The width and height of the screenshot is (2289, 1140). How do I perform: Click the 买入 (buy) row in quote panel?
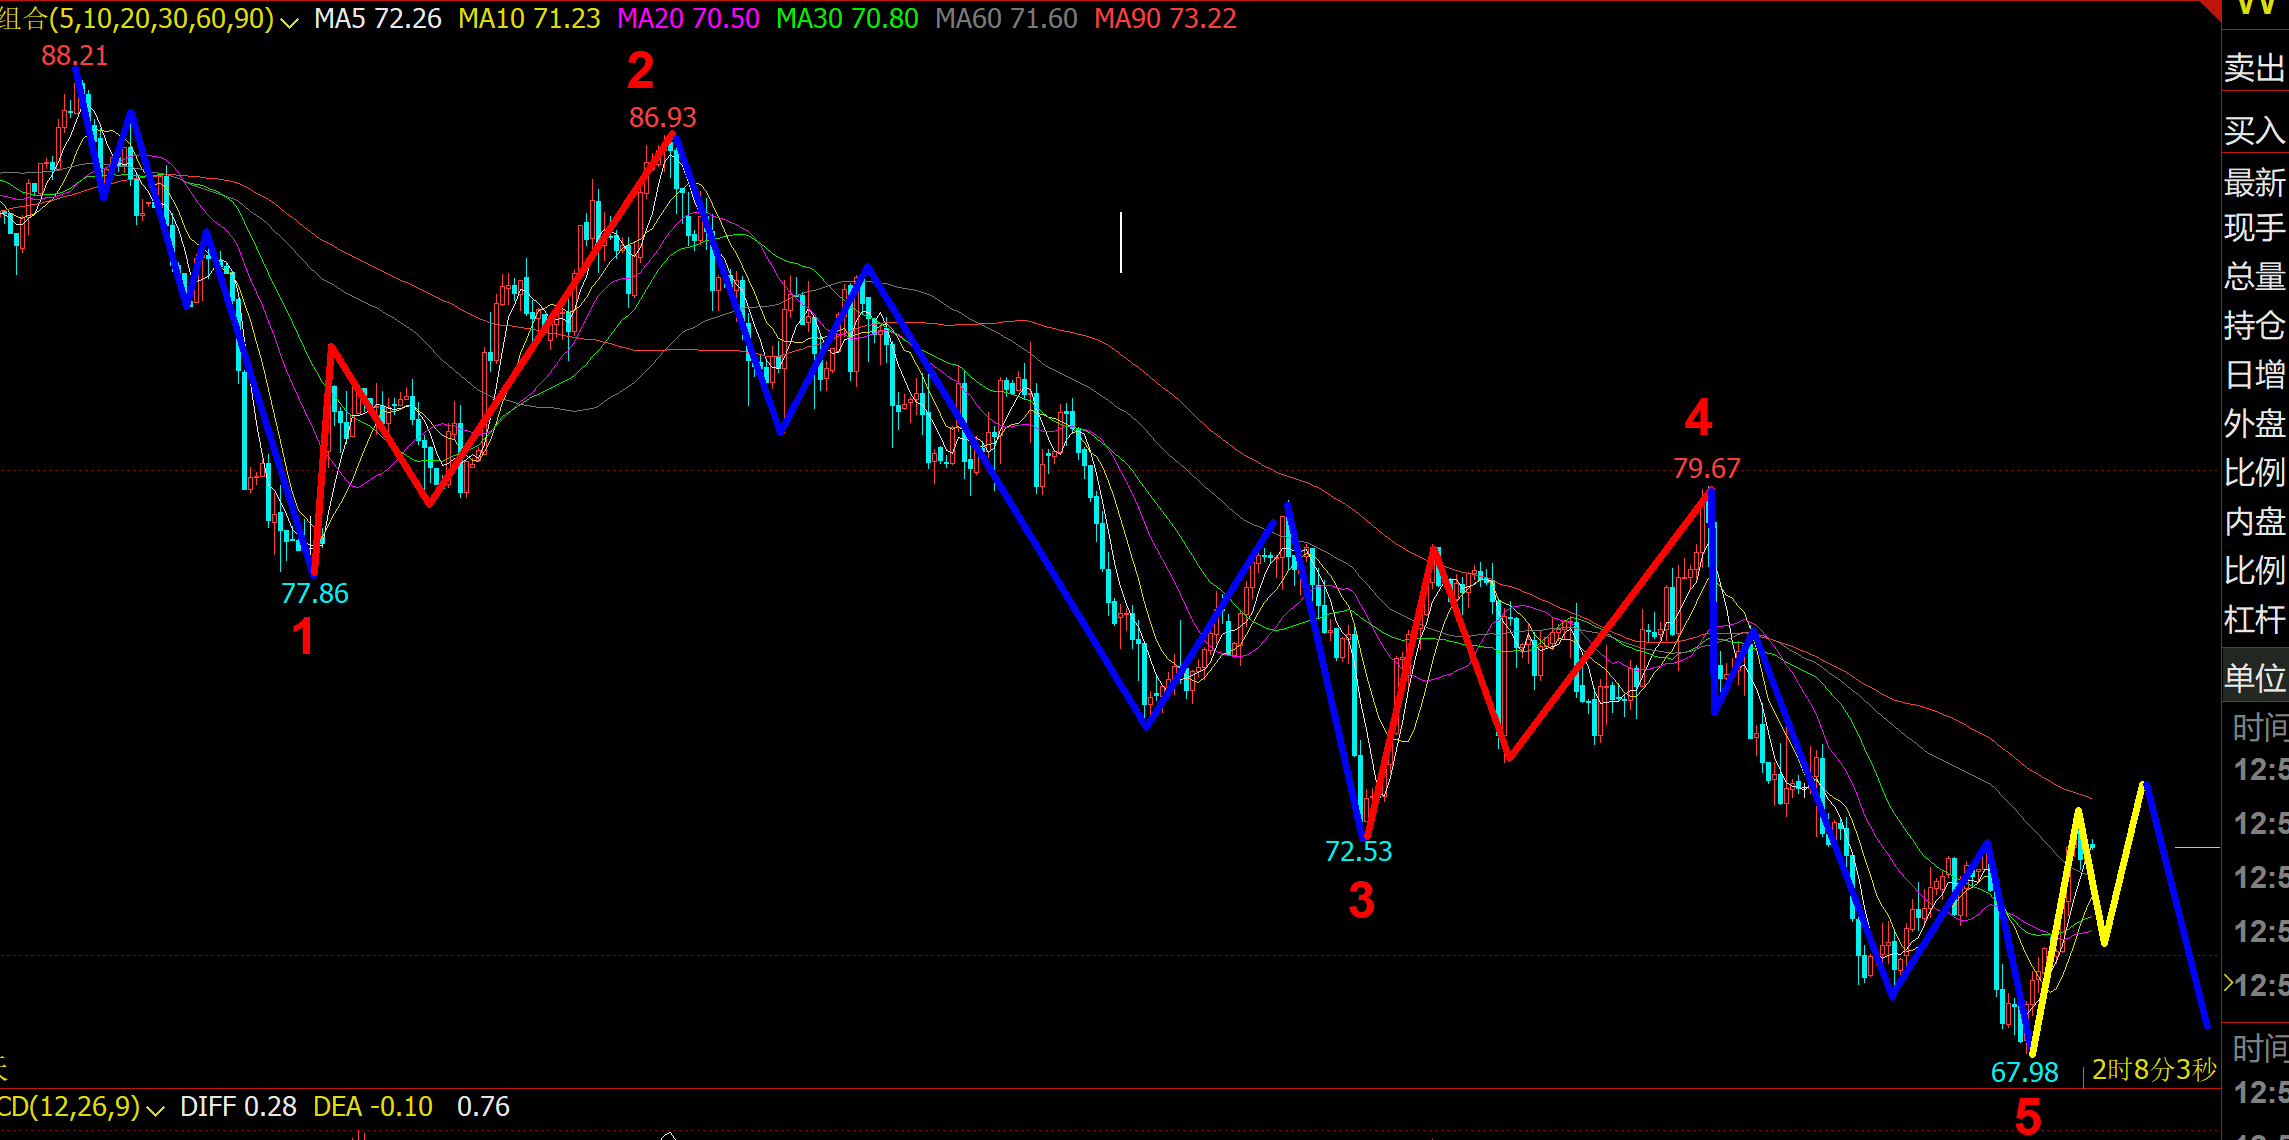(x=2254, y=130)
